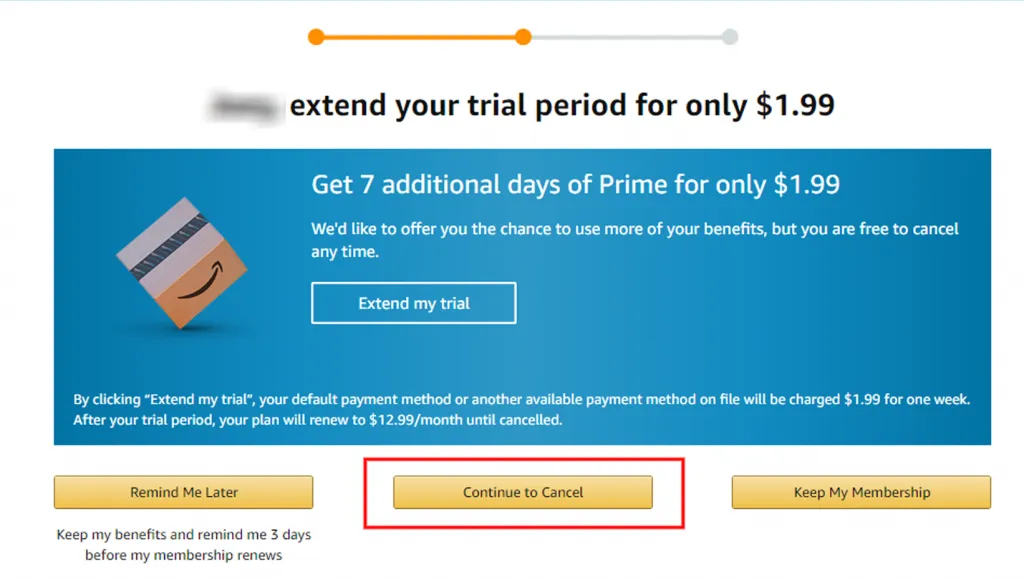
Task: Click the first orange progress step dot
Action: (316, 37)
